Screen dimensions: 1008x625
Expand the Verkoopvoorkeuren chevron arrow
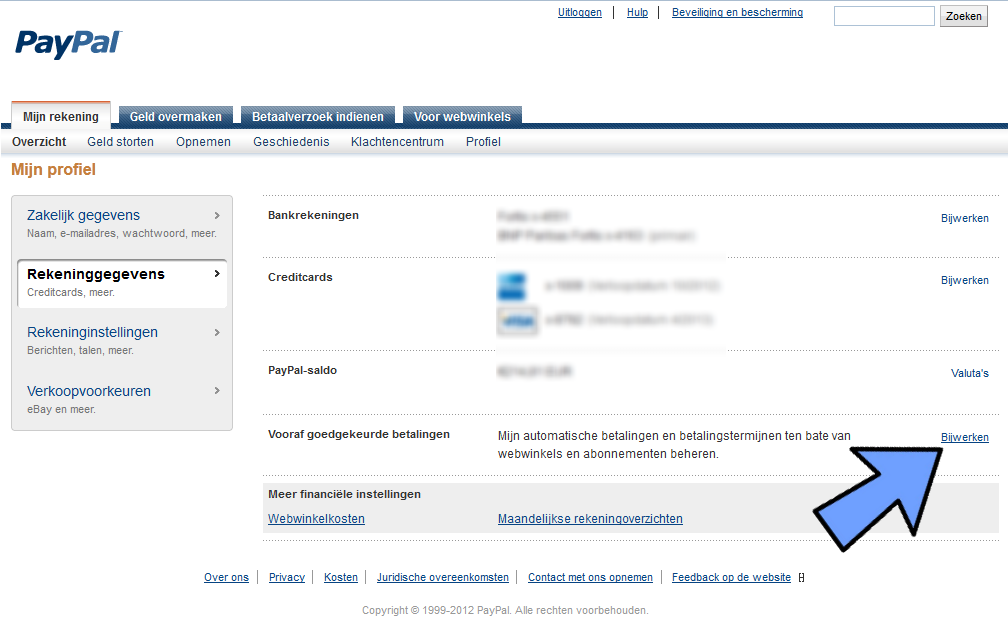217,391
